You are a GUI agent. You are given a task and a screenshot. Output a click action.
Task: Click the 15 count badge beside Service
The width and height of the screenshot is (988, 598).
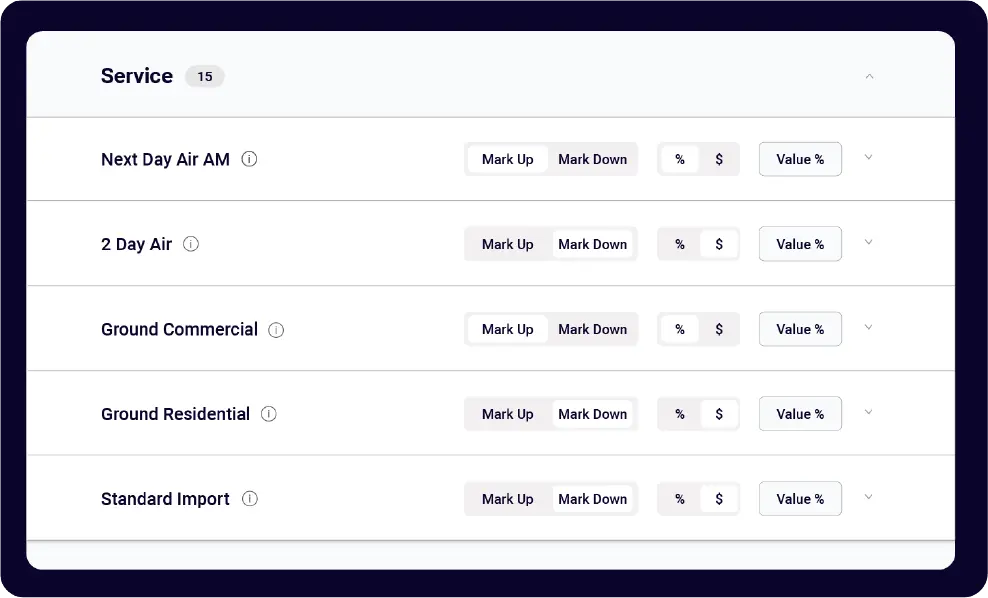click(x=205, y=76)
